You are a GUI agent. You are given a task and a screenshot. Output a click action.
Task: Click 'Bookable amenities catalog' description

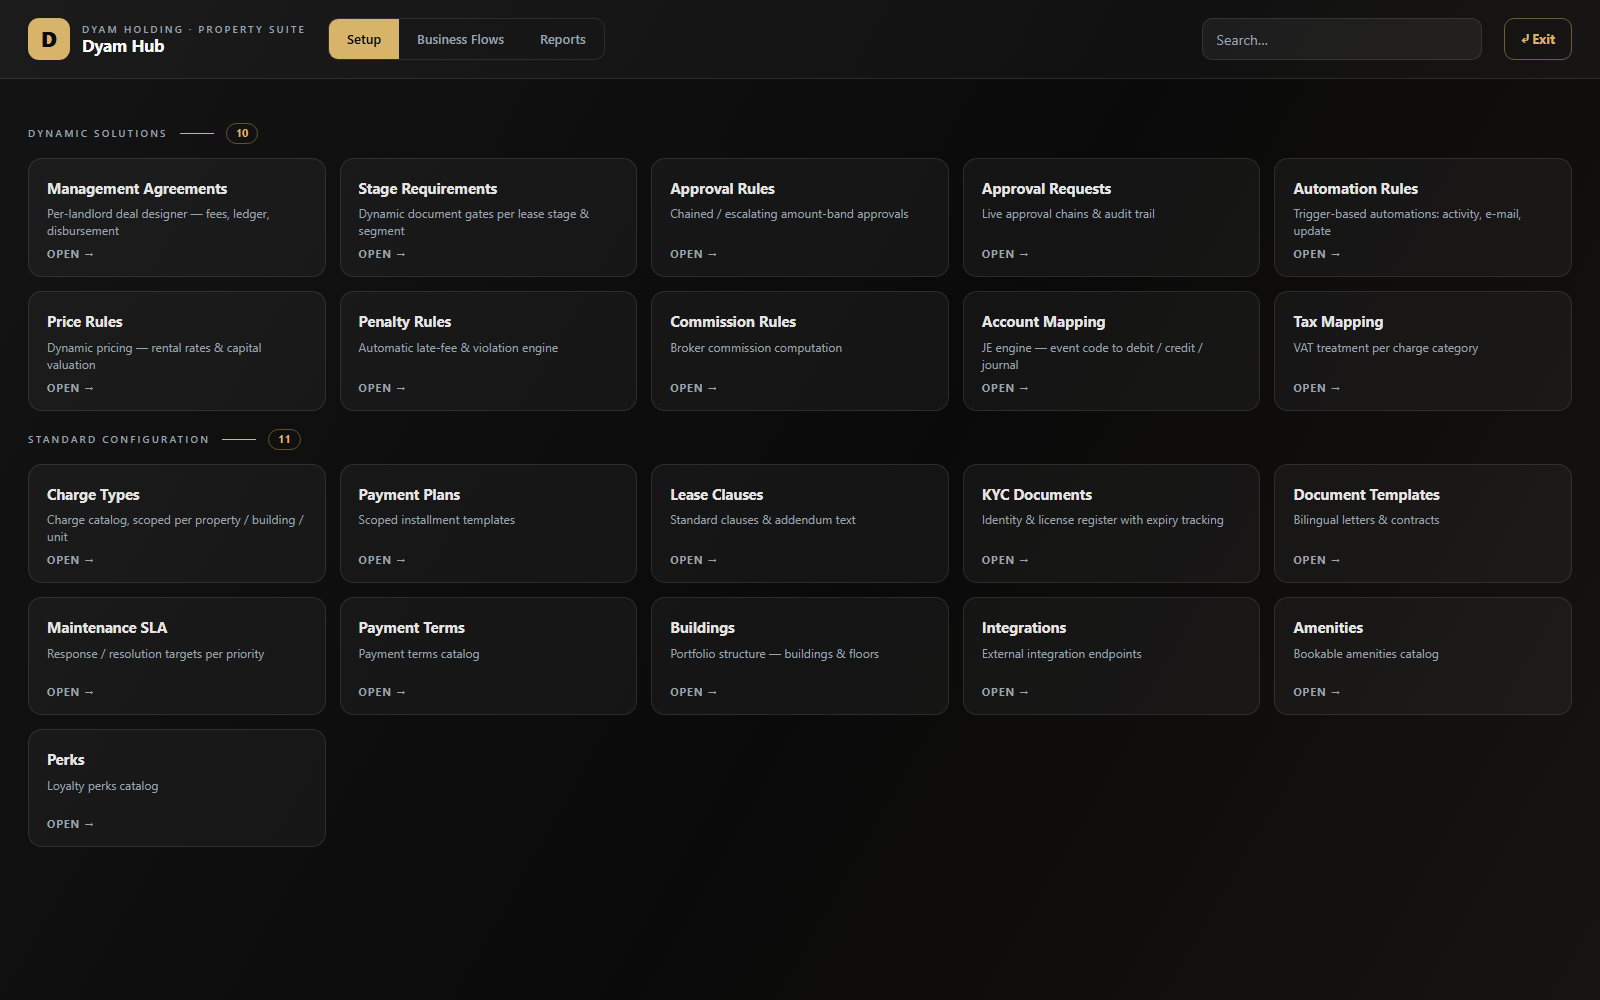[1366, 654]
